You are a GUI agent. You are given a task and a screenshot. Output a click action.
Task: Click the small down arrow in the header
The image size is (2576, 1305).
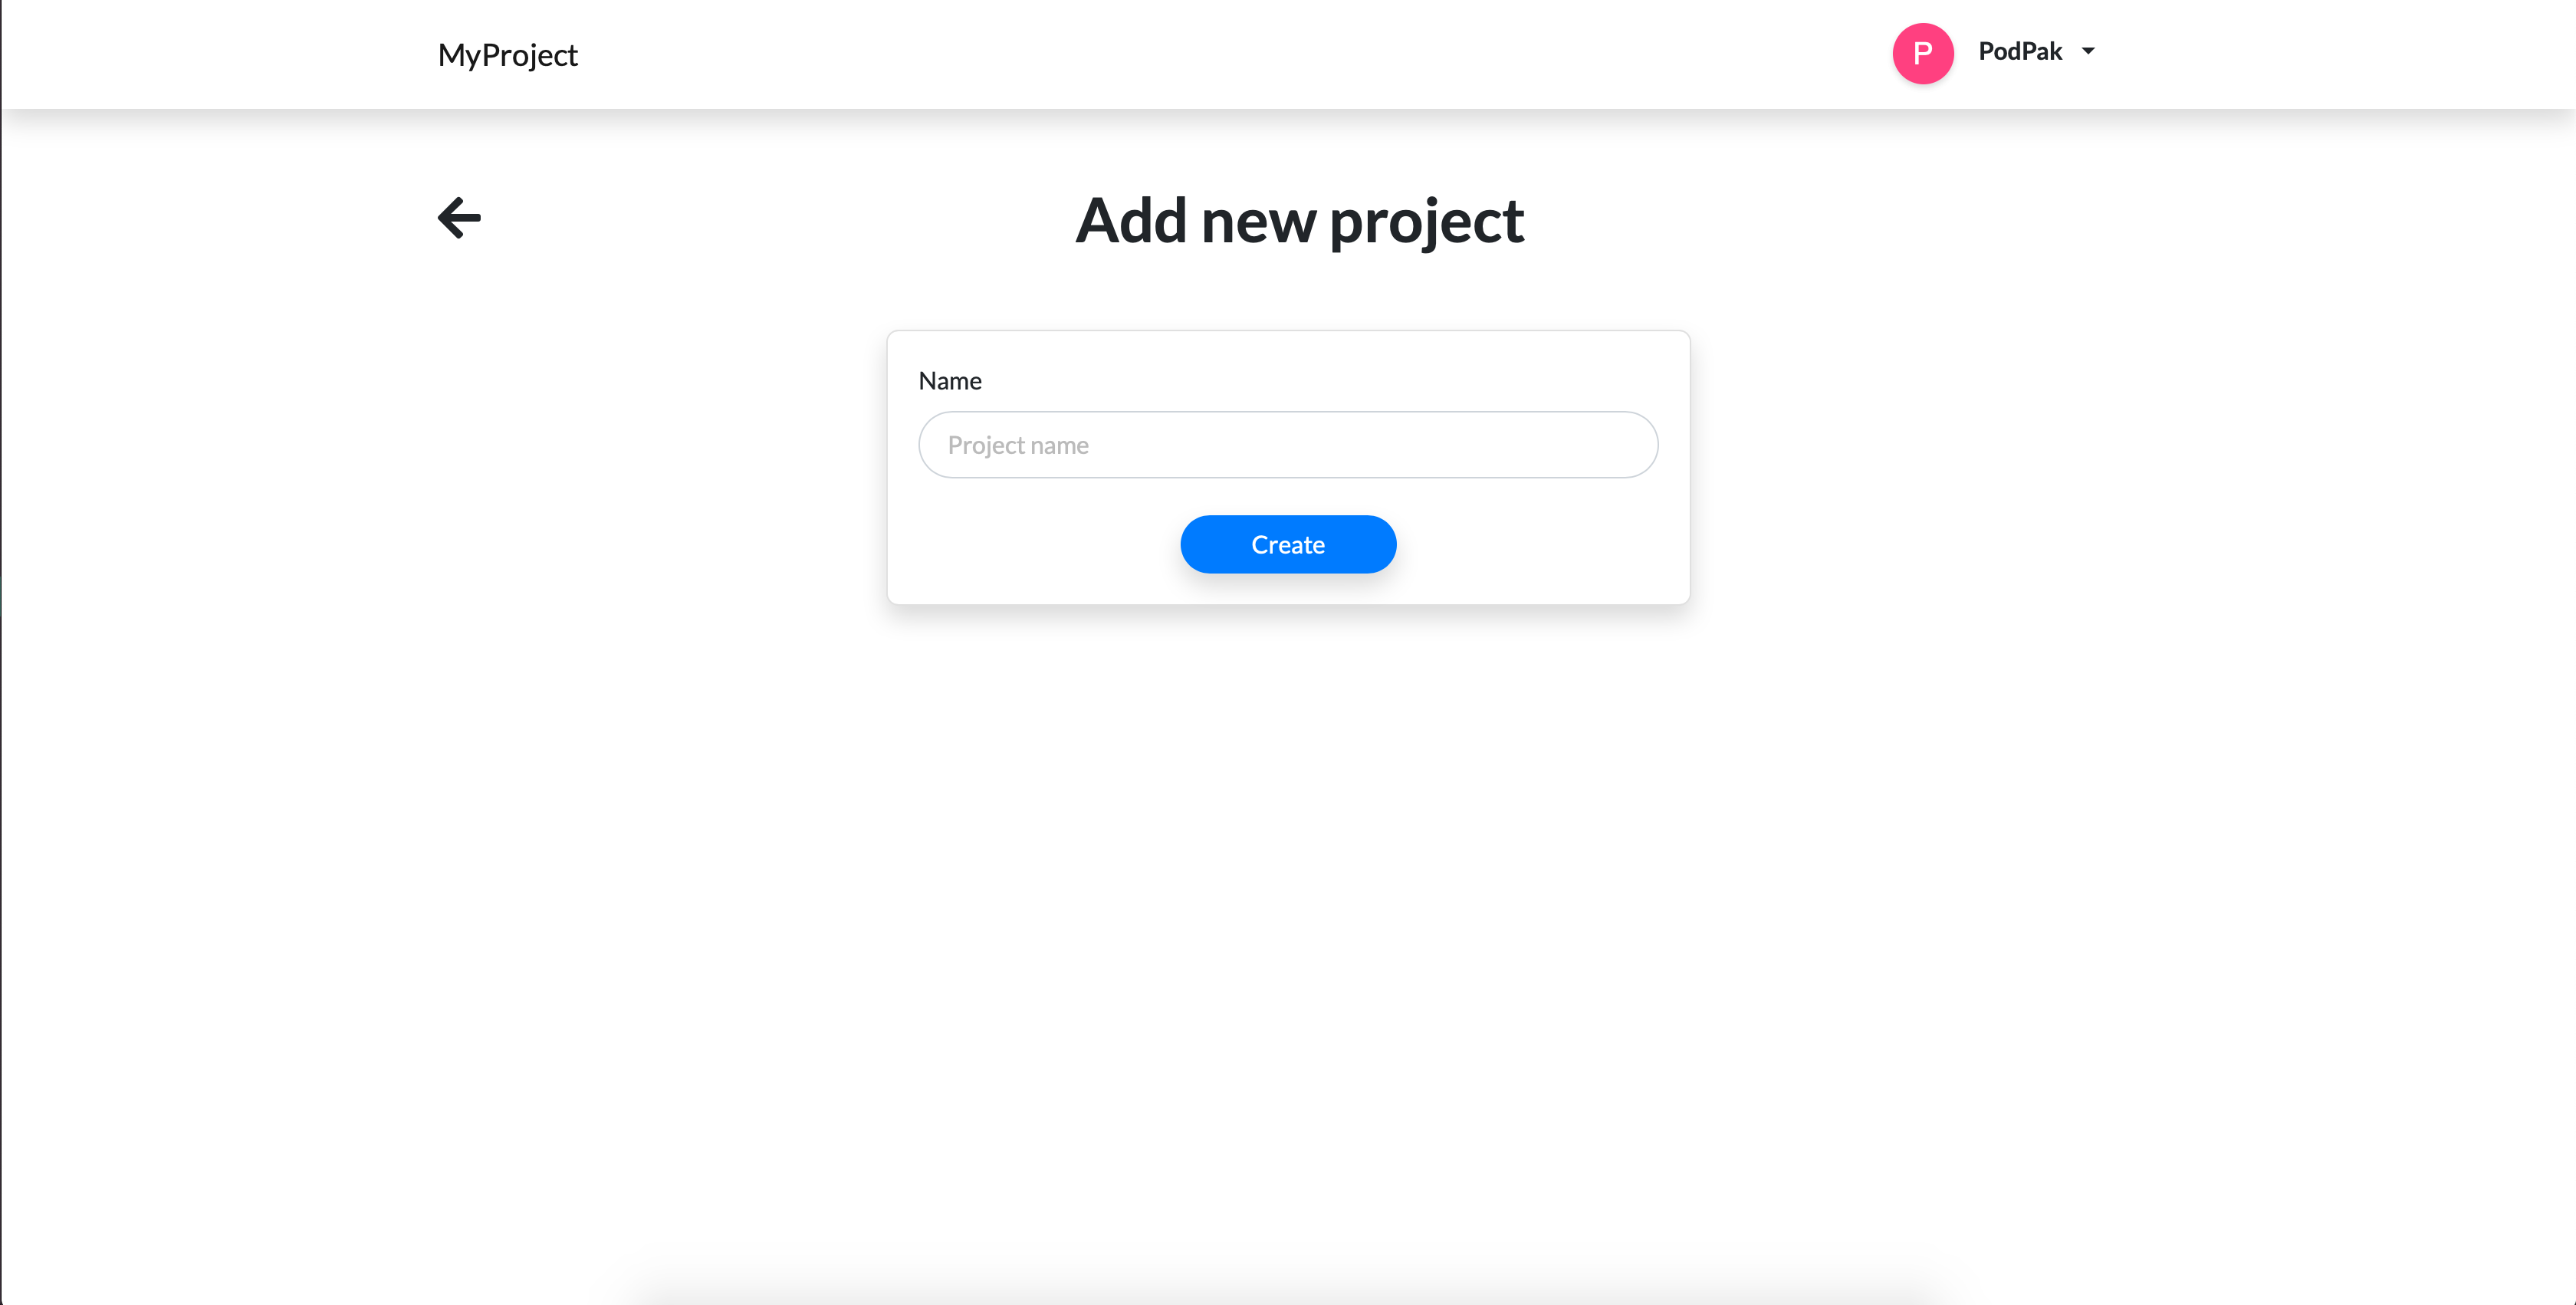2088,51
